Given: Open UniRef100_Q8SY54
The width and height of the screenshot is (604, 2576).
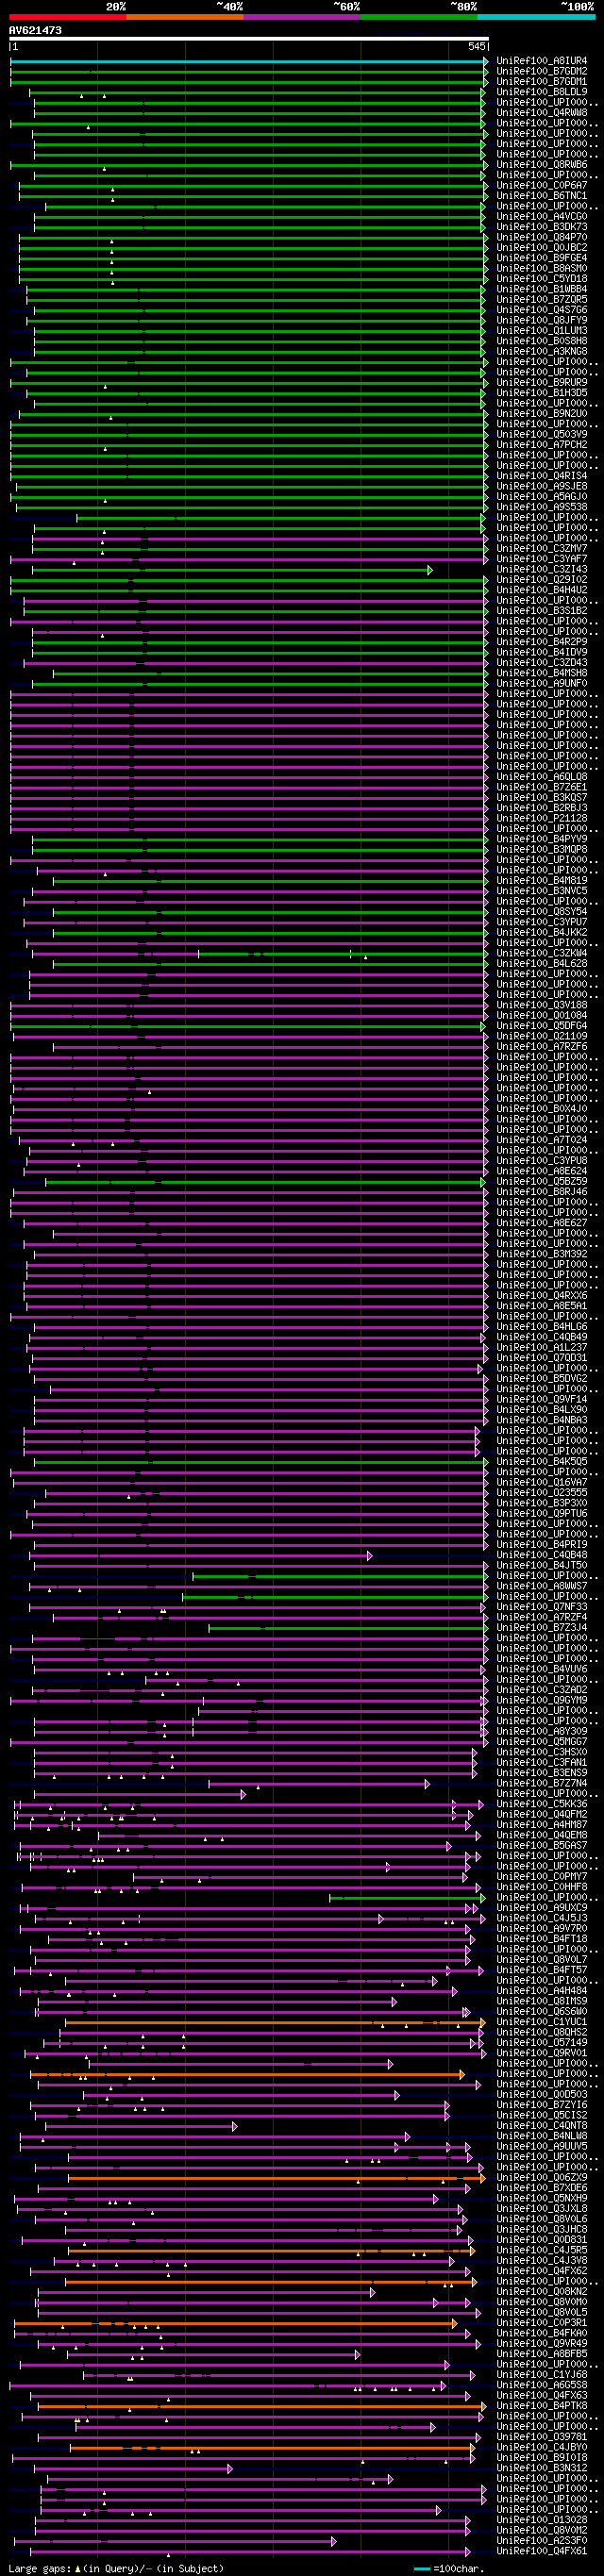Looking at the screenshot, I should 542,913.
